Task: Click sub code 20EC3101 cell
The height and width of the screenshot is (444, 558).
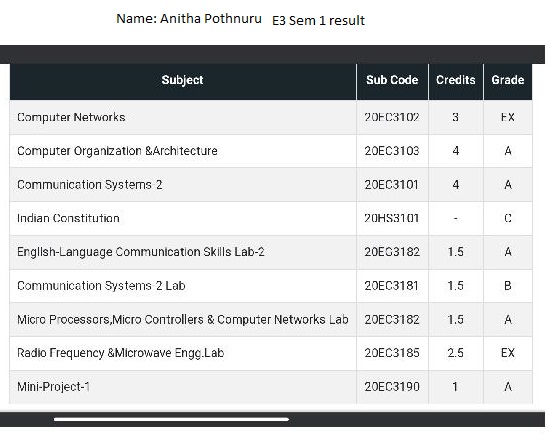Action: (392, 185)
